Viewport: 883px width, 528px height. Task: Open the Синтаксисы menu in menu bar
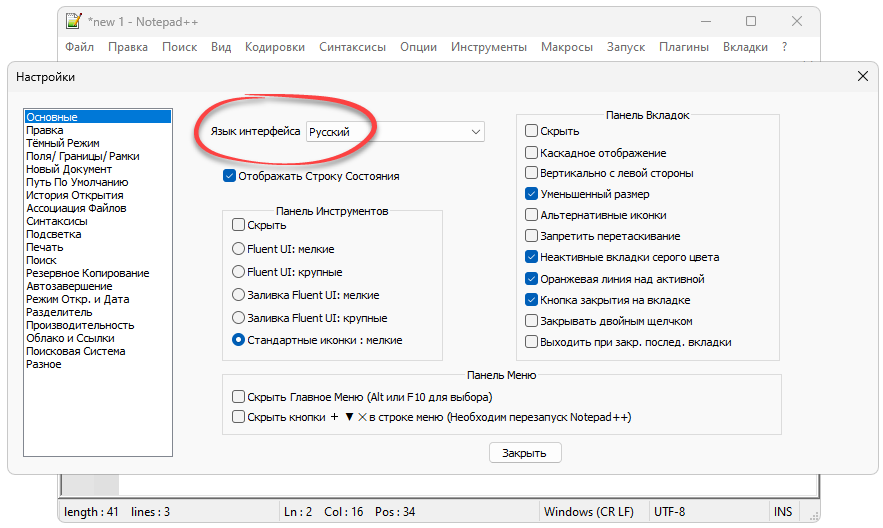pos(353,47)
